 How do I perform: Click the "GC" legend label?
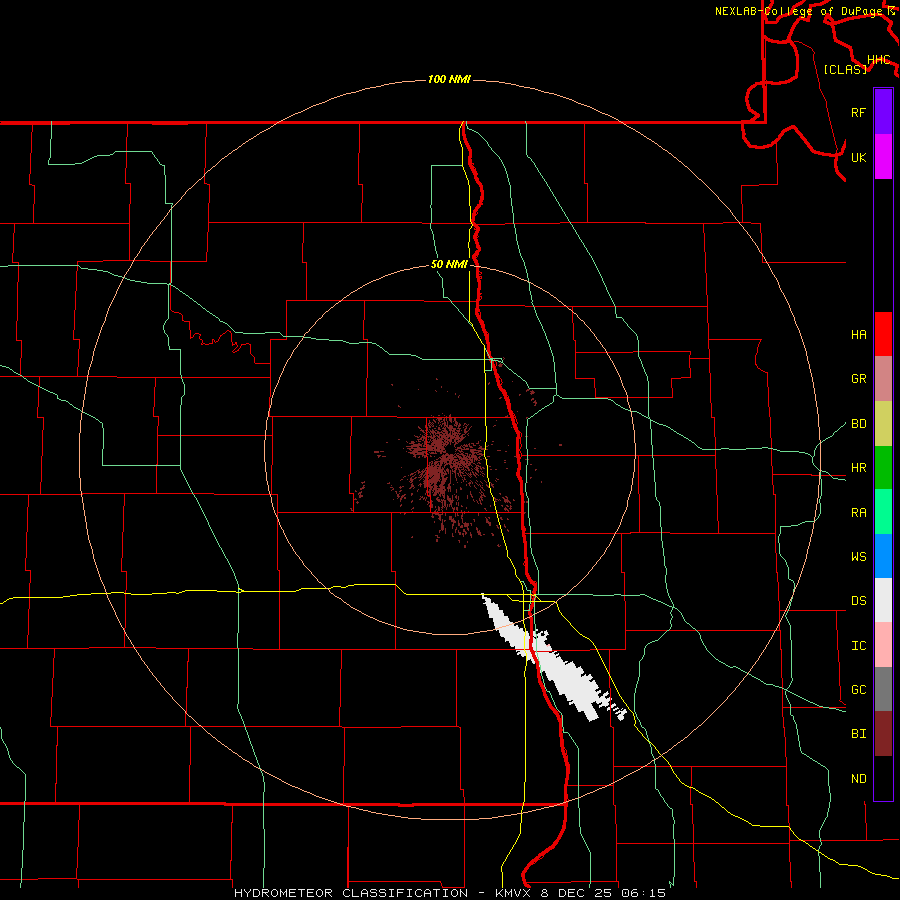(x=858, y=690)
